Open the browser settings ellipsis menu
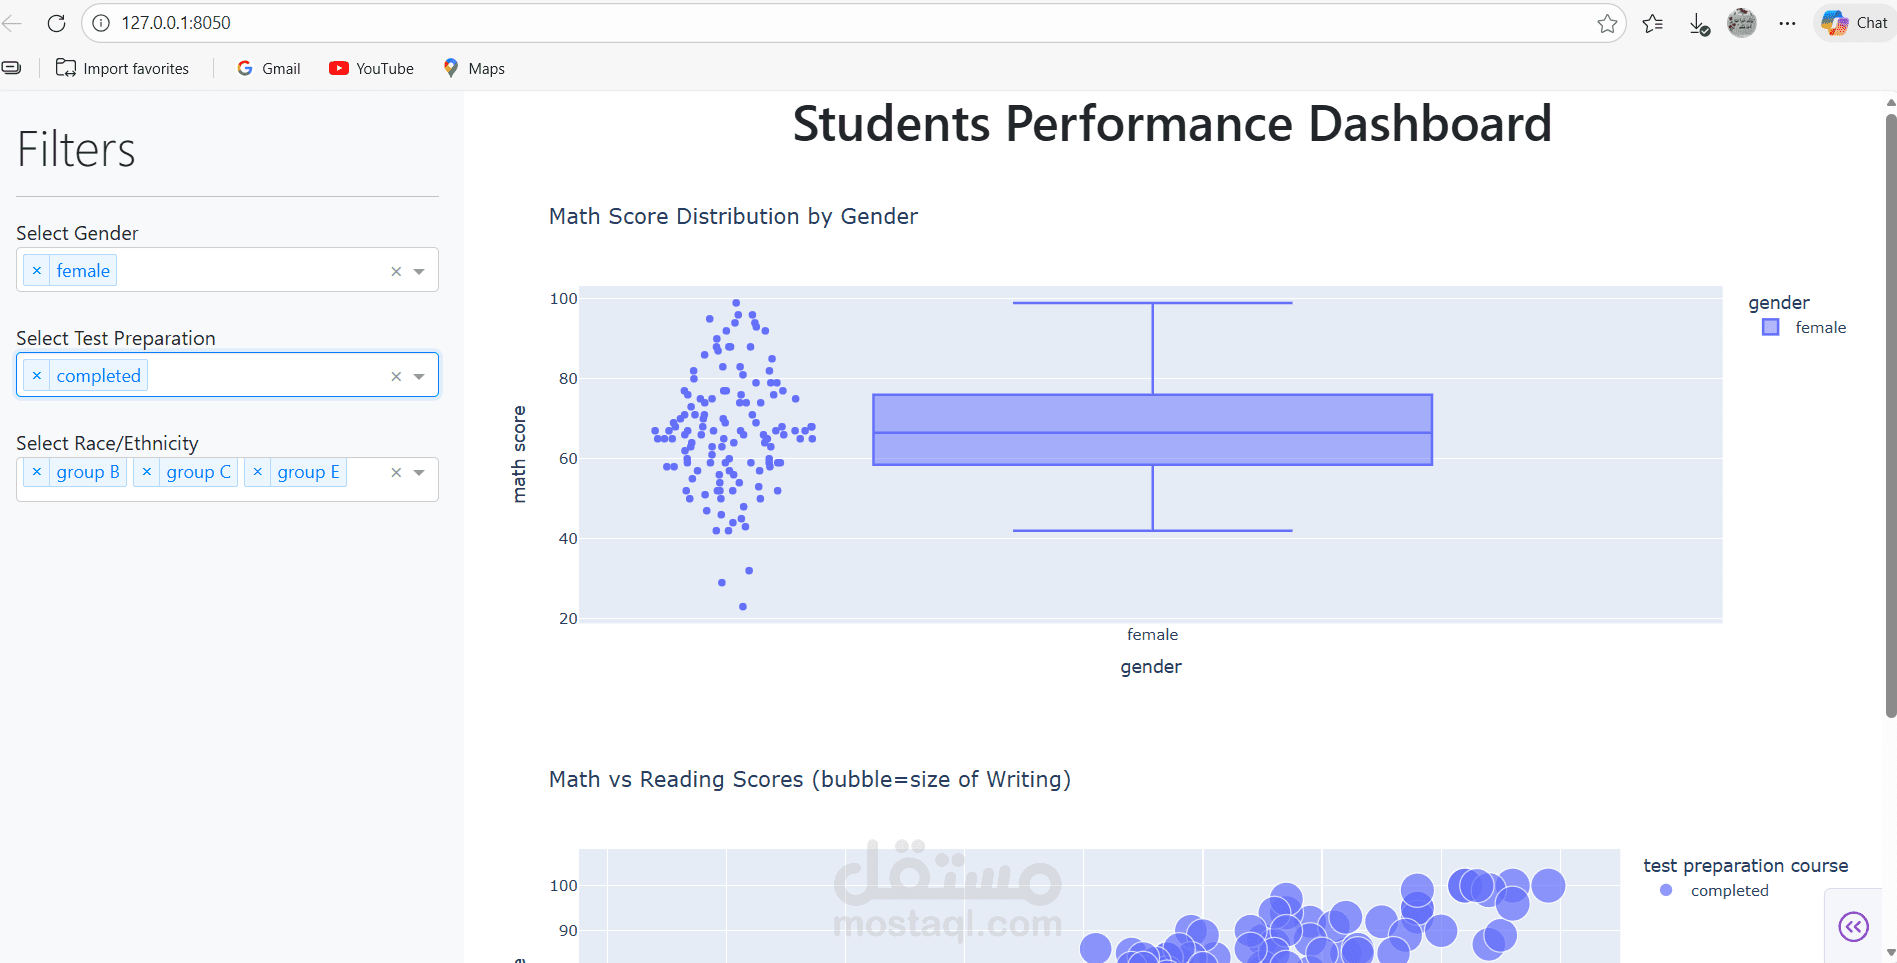This screenshot has height=963, width=1897. pos(1787,23)
